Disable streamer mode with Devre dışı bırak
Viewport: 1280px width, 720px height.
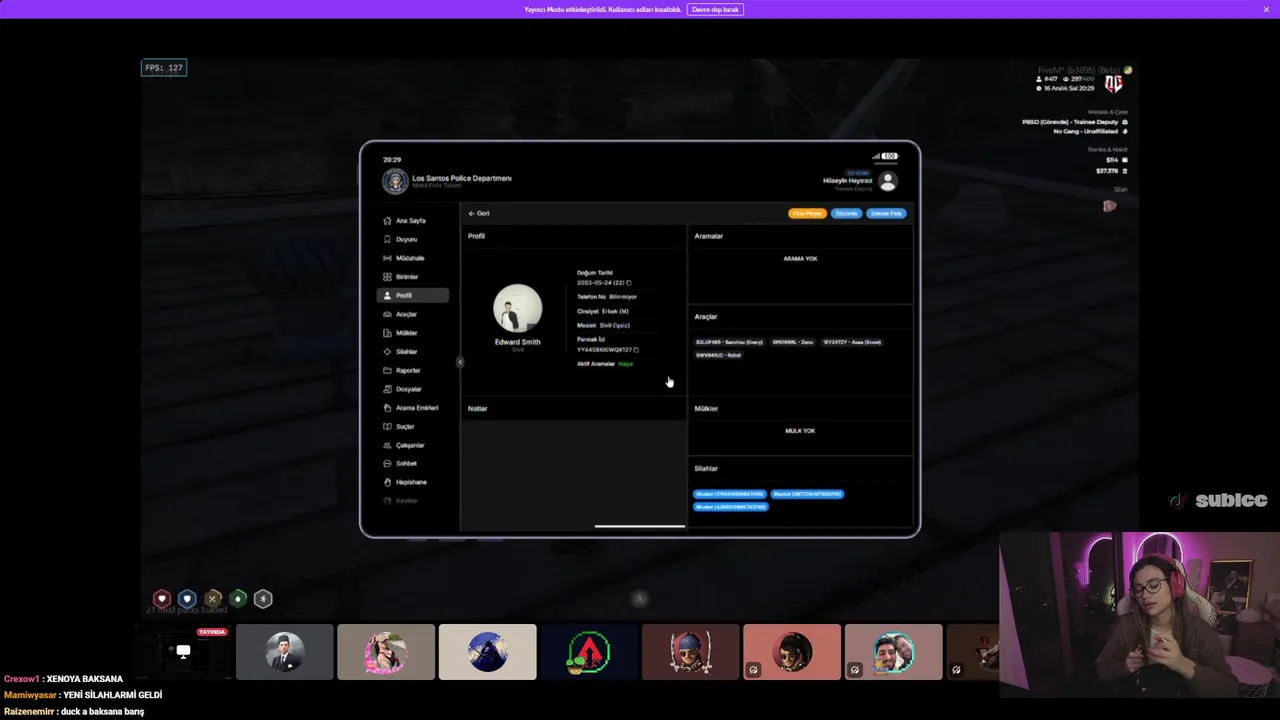point(715,9)
